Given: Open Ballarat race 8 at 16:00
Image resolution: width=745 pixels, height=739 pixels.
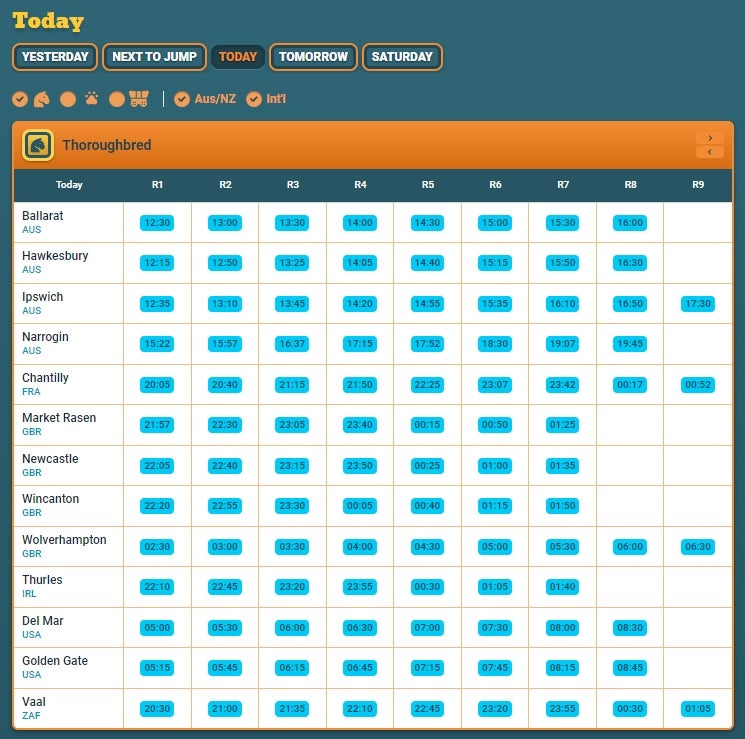Looking at the screenshot, I should (x=630, y=223).
